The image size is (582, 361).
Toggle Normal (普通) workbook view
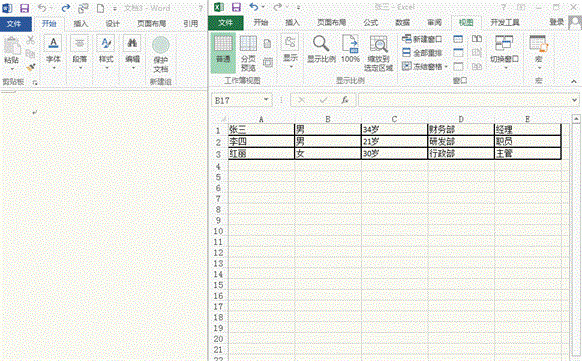coord(223,52)
